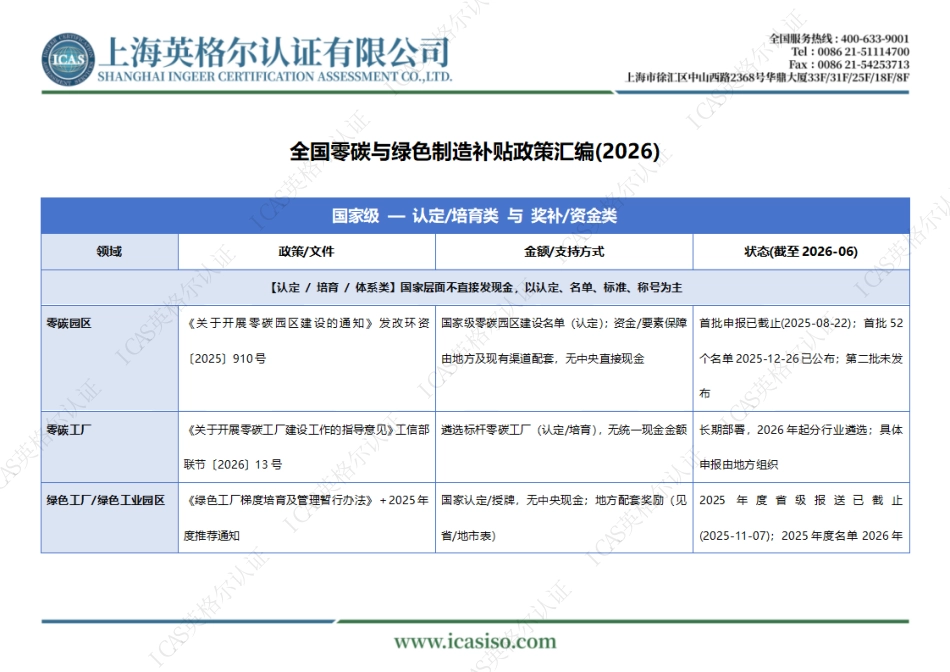Viewport: 950px width, 672px height.
Task: Select the title 全国零碳与绿色制造补贴政策汇编(2026)
Action: (475, 151)
